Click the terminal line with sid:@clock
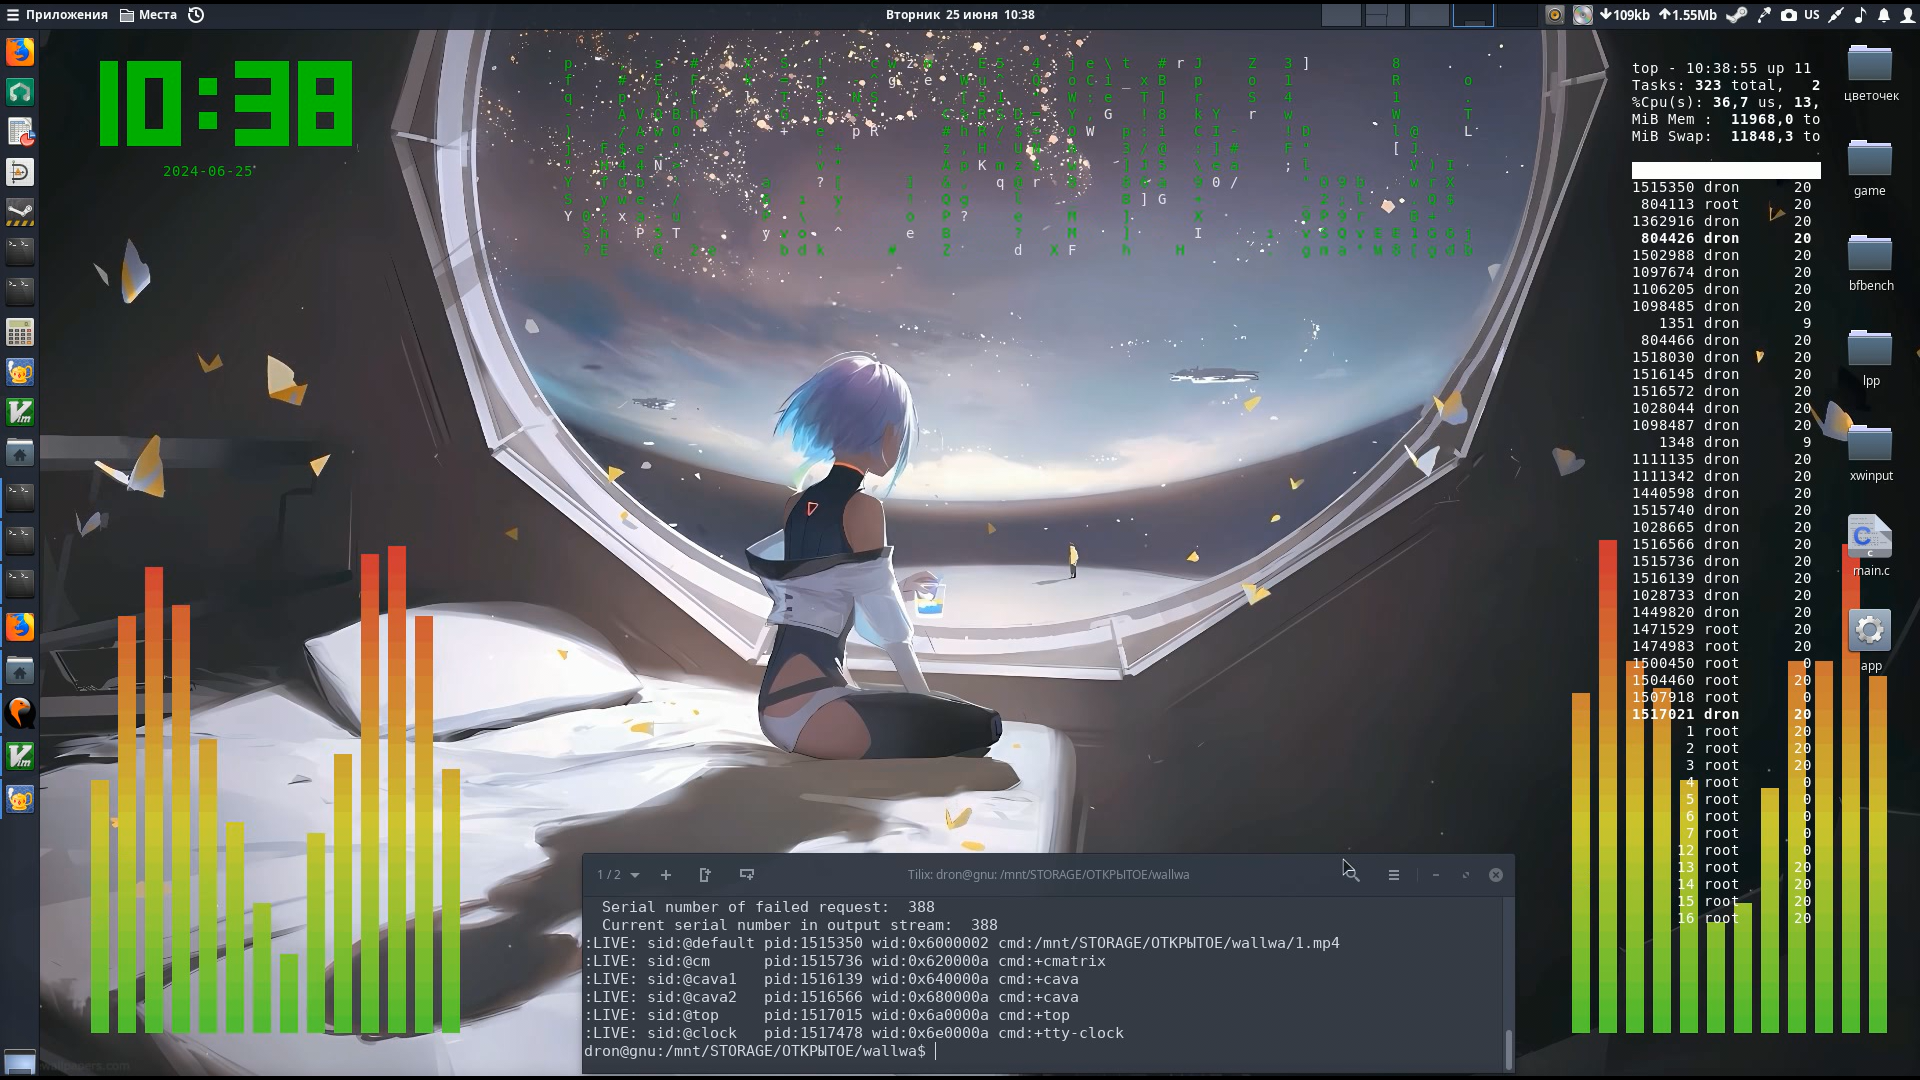The width and height of the screenshot is (1920, 1080). 854,1033
